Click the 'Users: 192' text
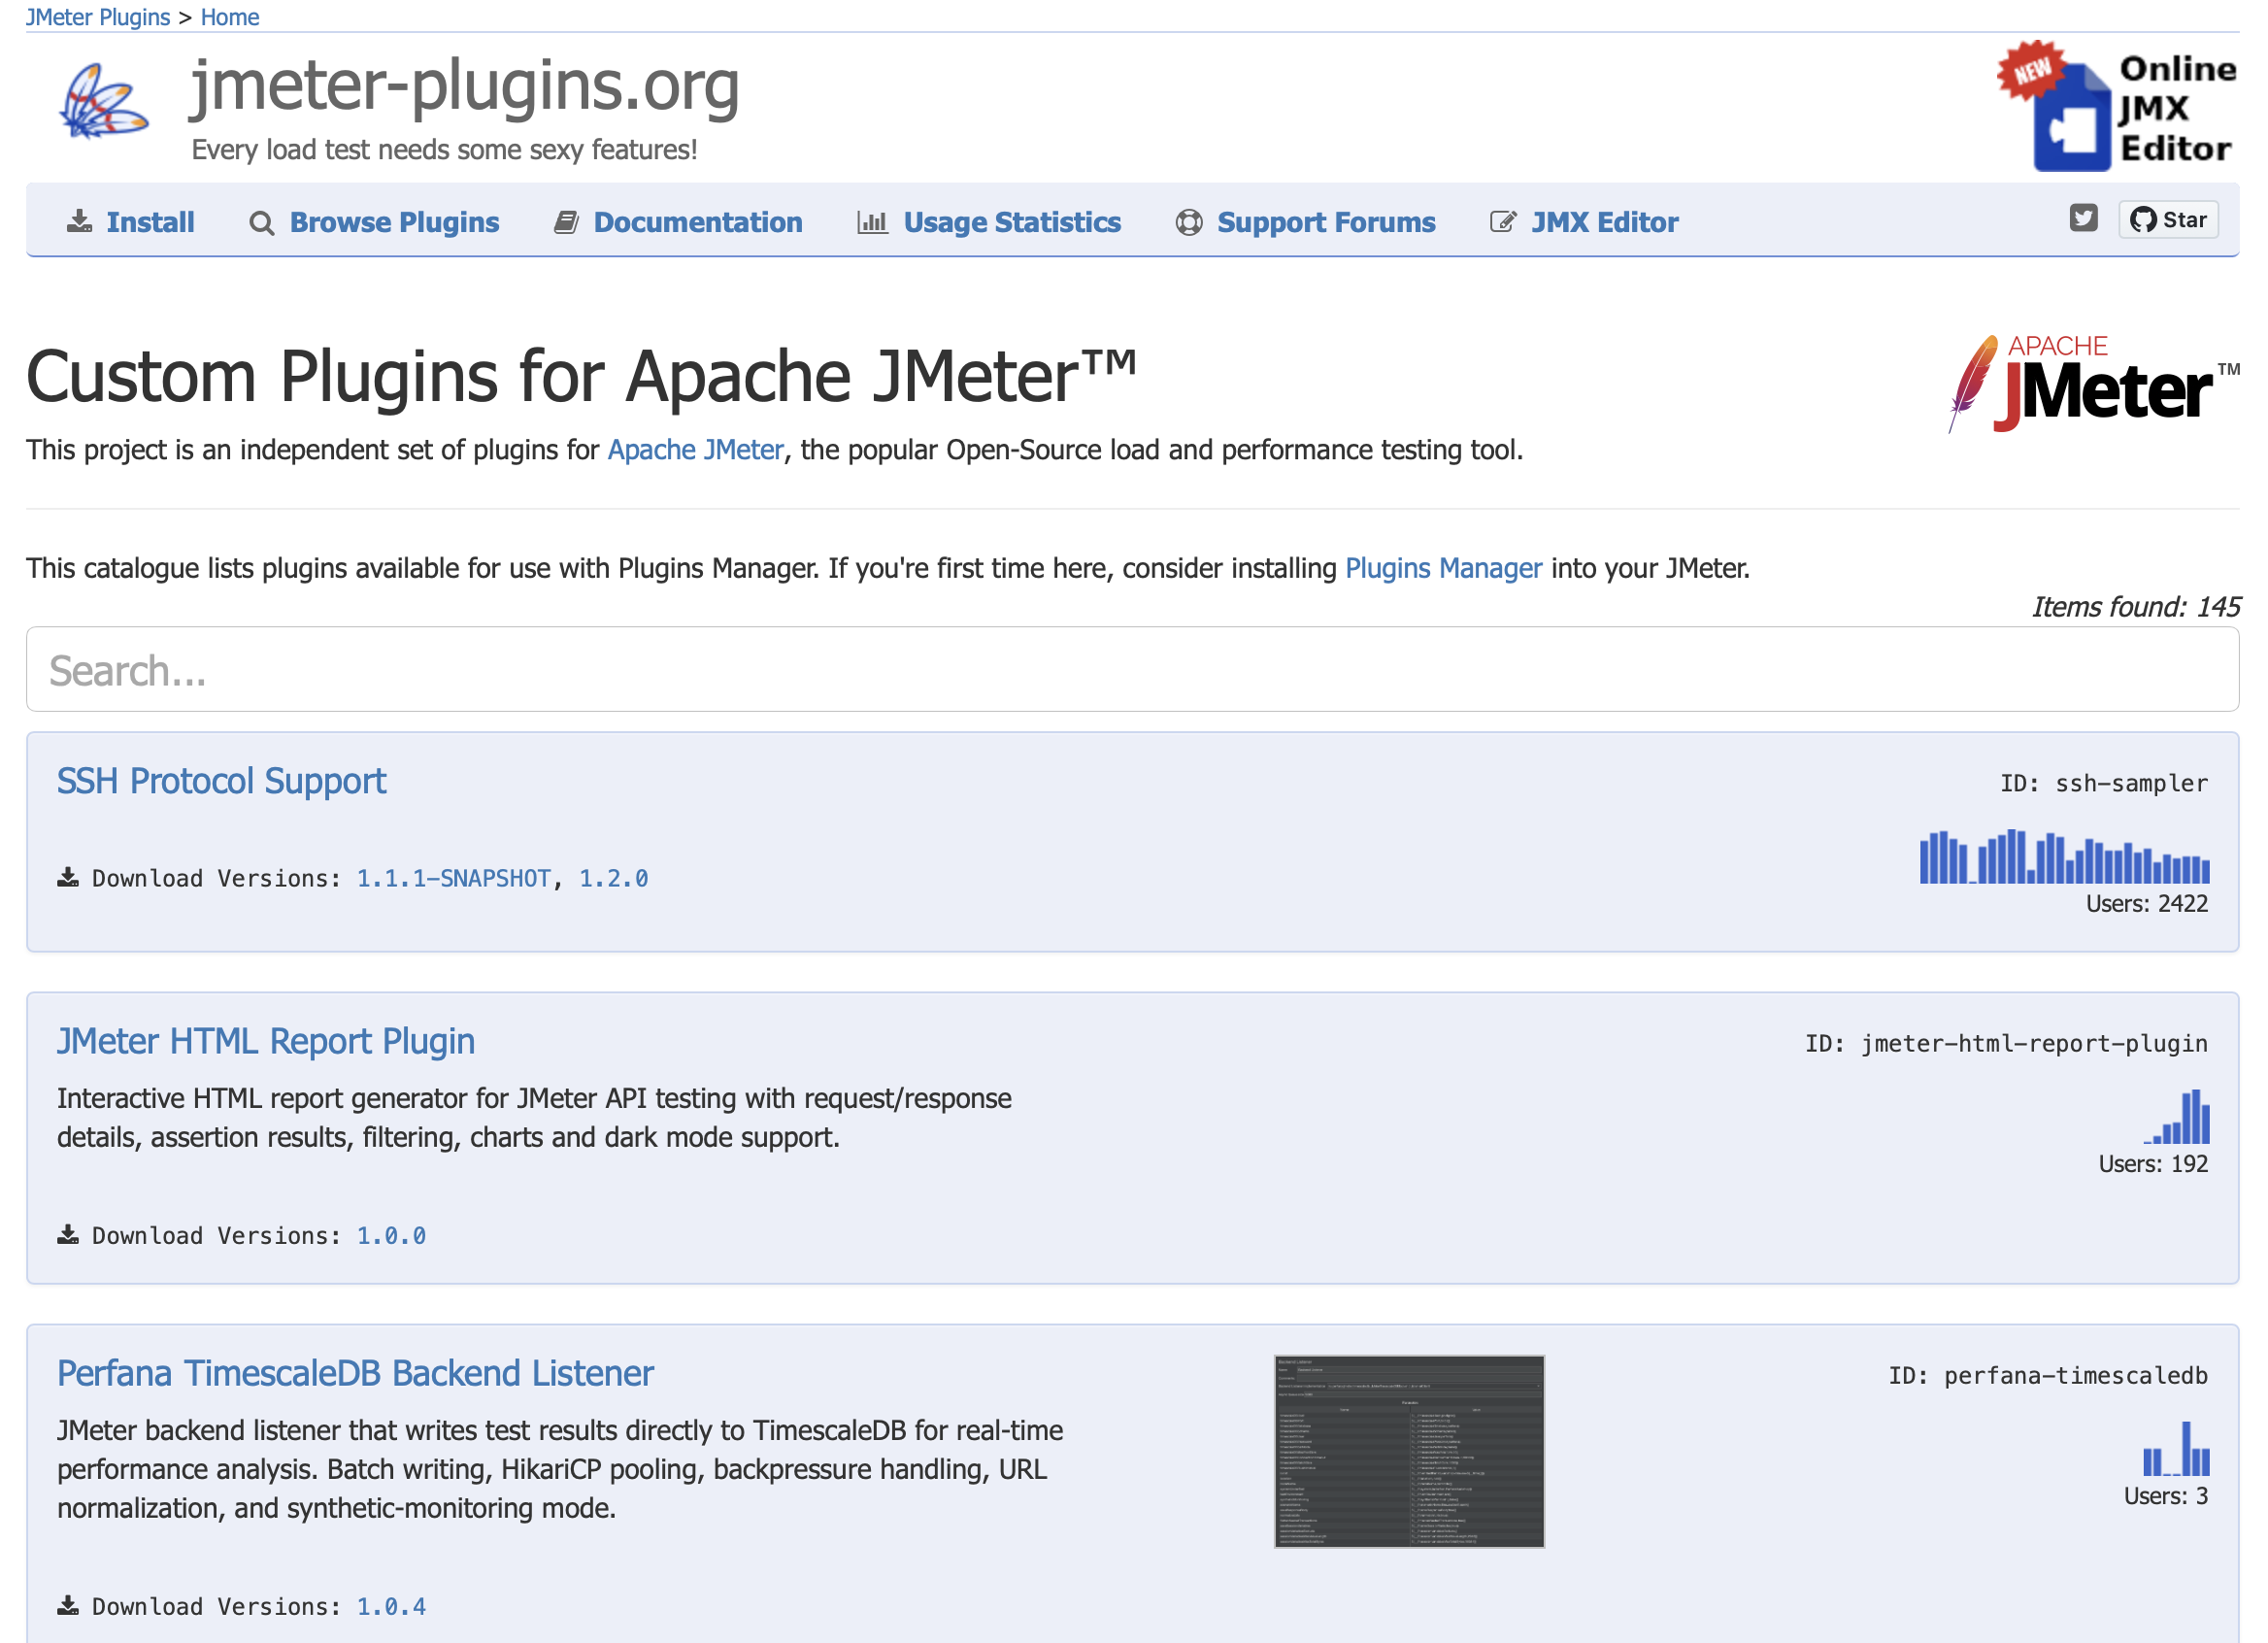Image resolution: width=2268 pixels, height=1643 pixels. pyautogui.click(x=2153, y=1163)
